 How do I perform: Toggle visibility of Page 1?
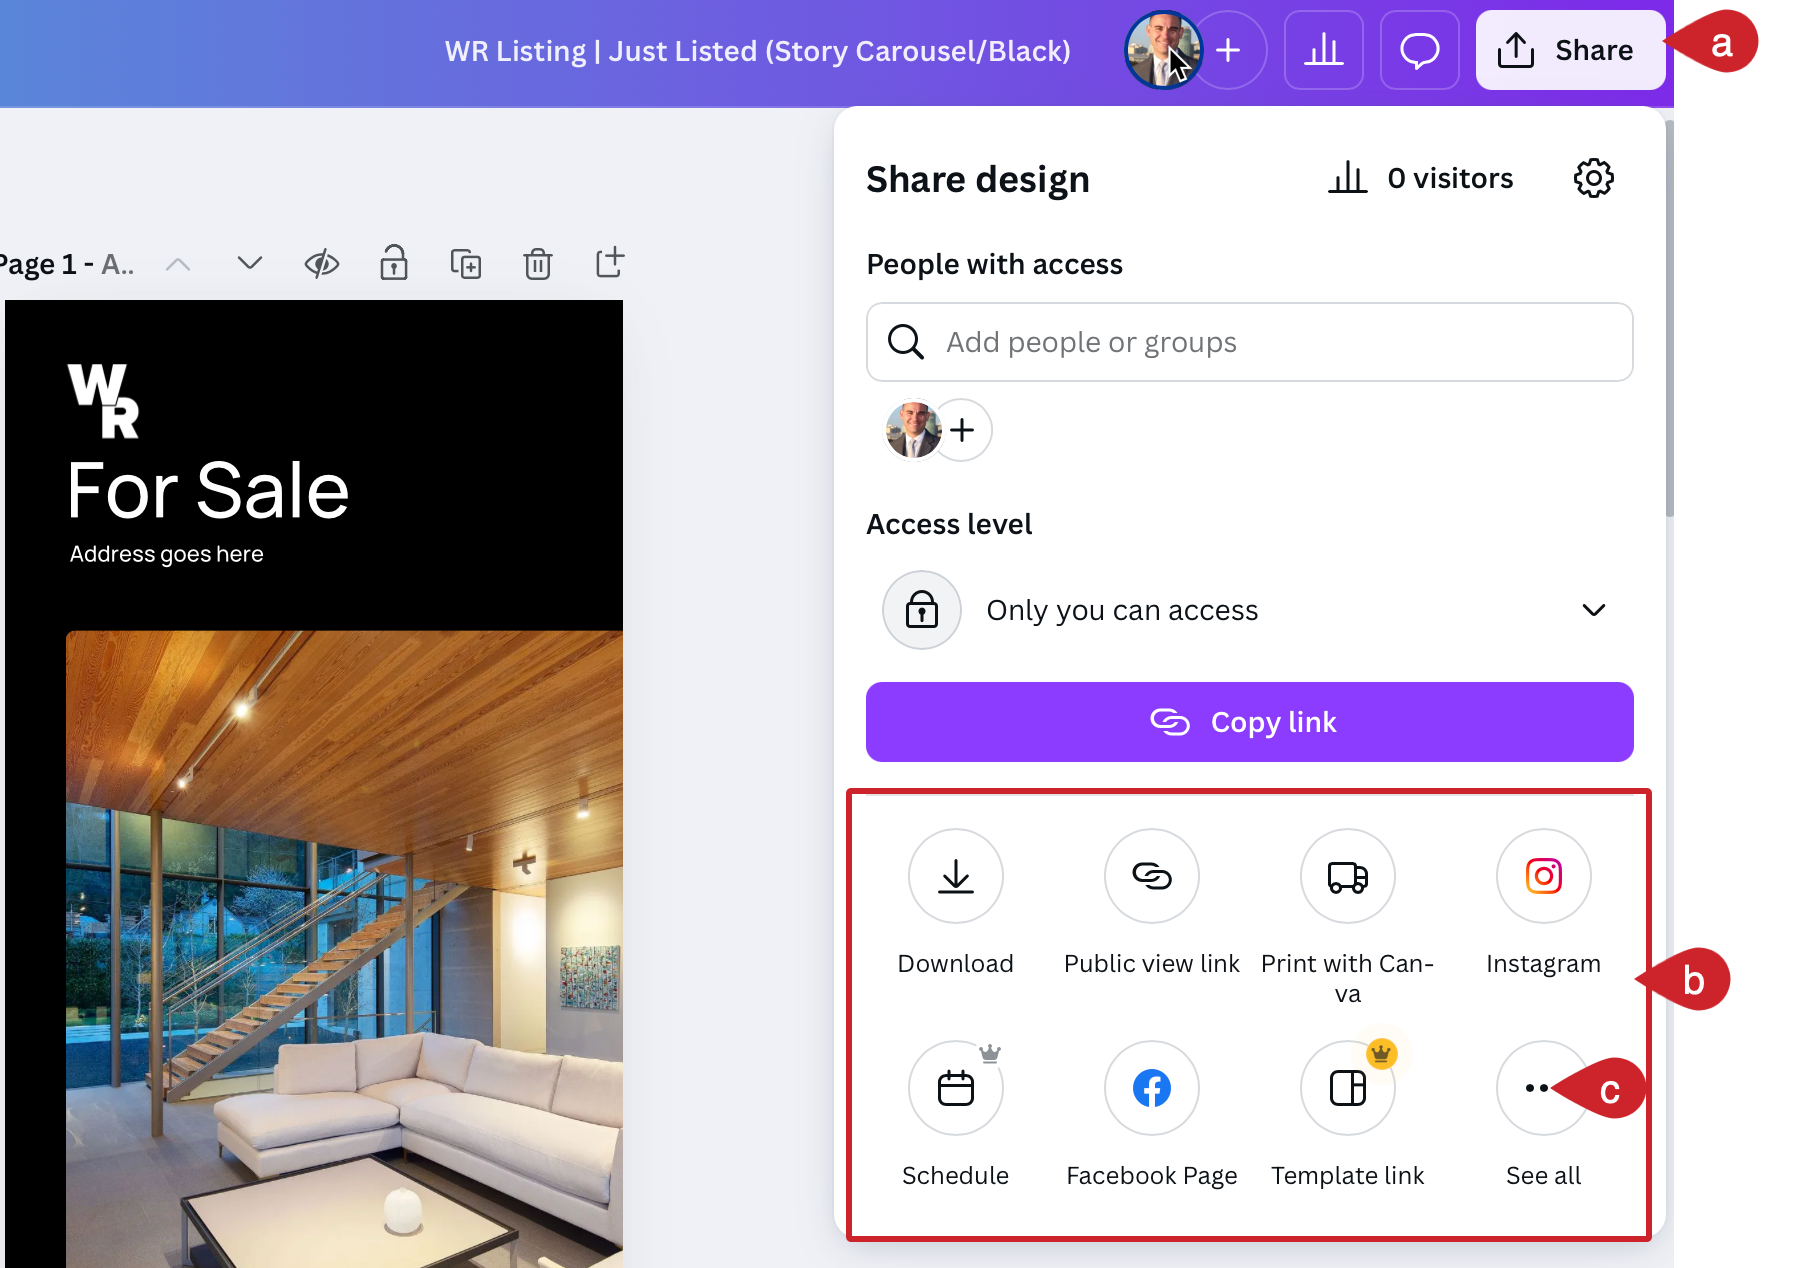321,263
